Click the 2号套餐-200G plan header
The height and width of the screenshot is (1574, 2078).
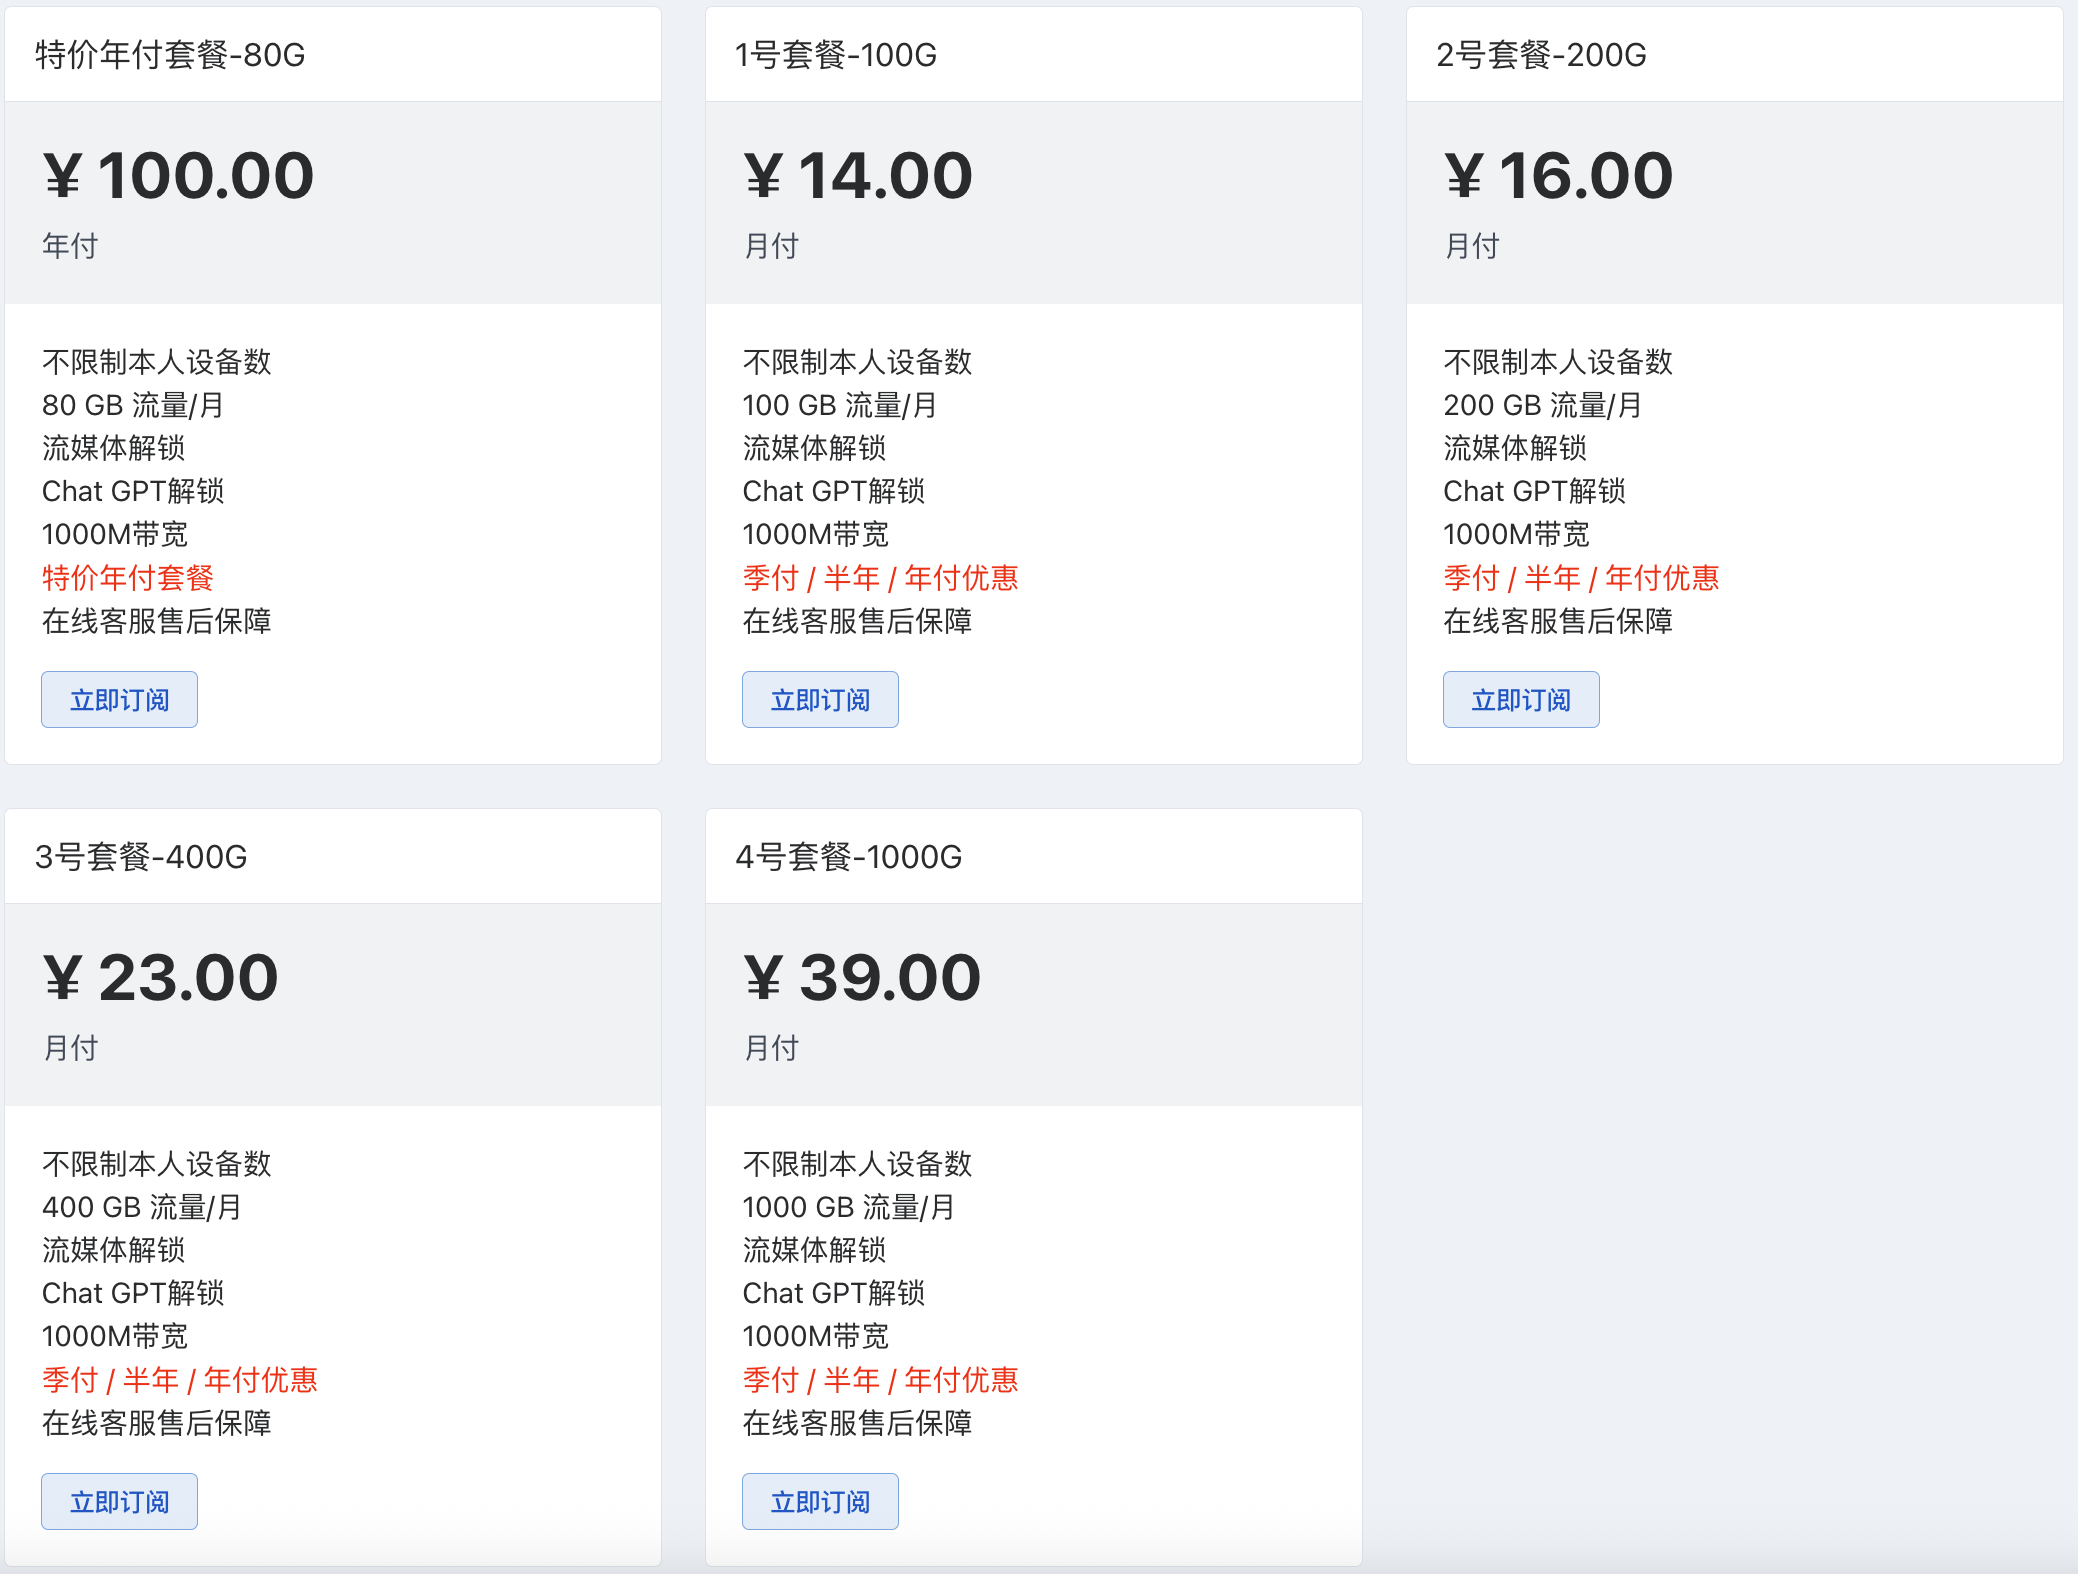point(1541,55)
